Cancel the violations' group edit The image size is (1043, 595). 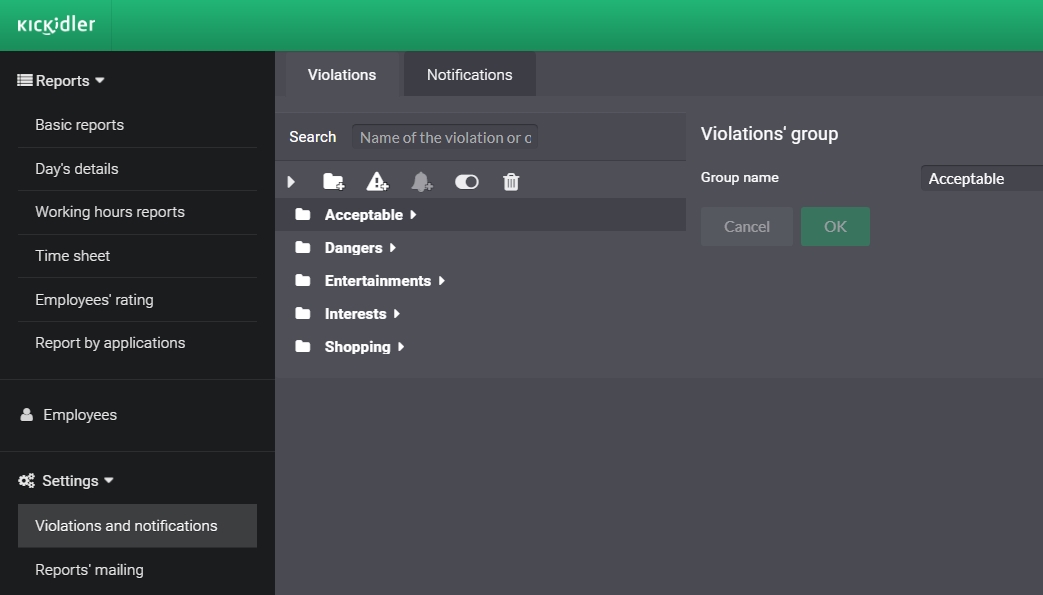click(746, 227)
